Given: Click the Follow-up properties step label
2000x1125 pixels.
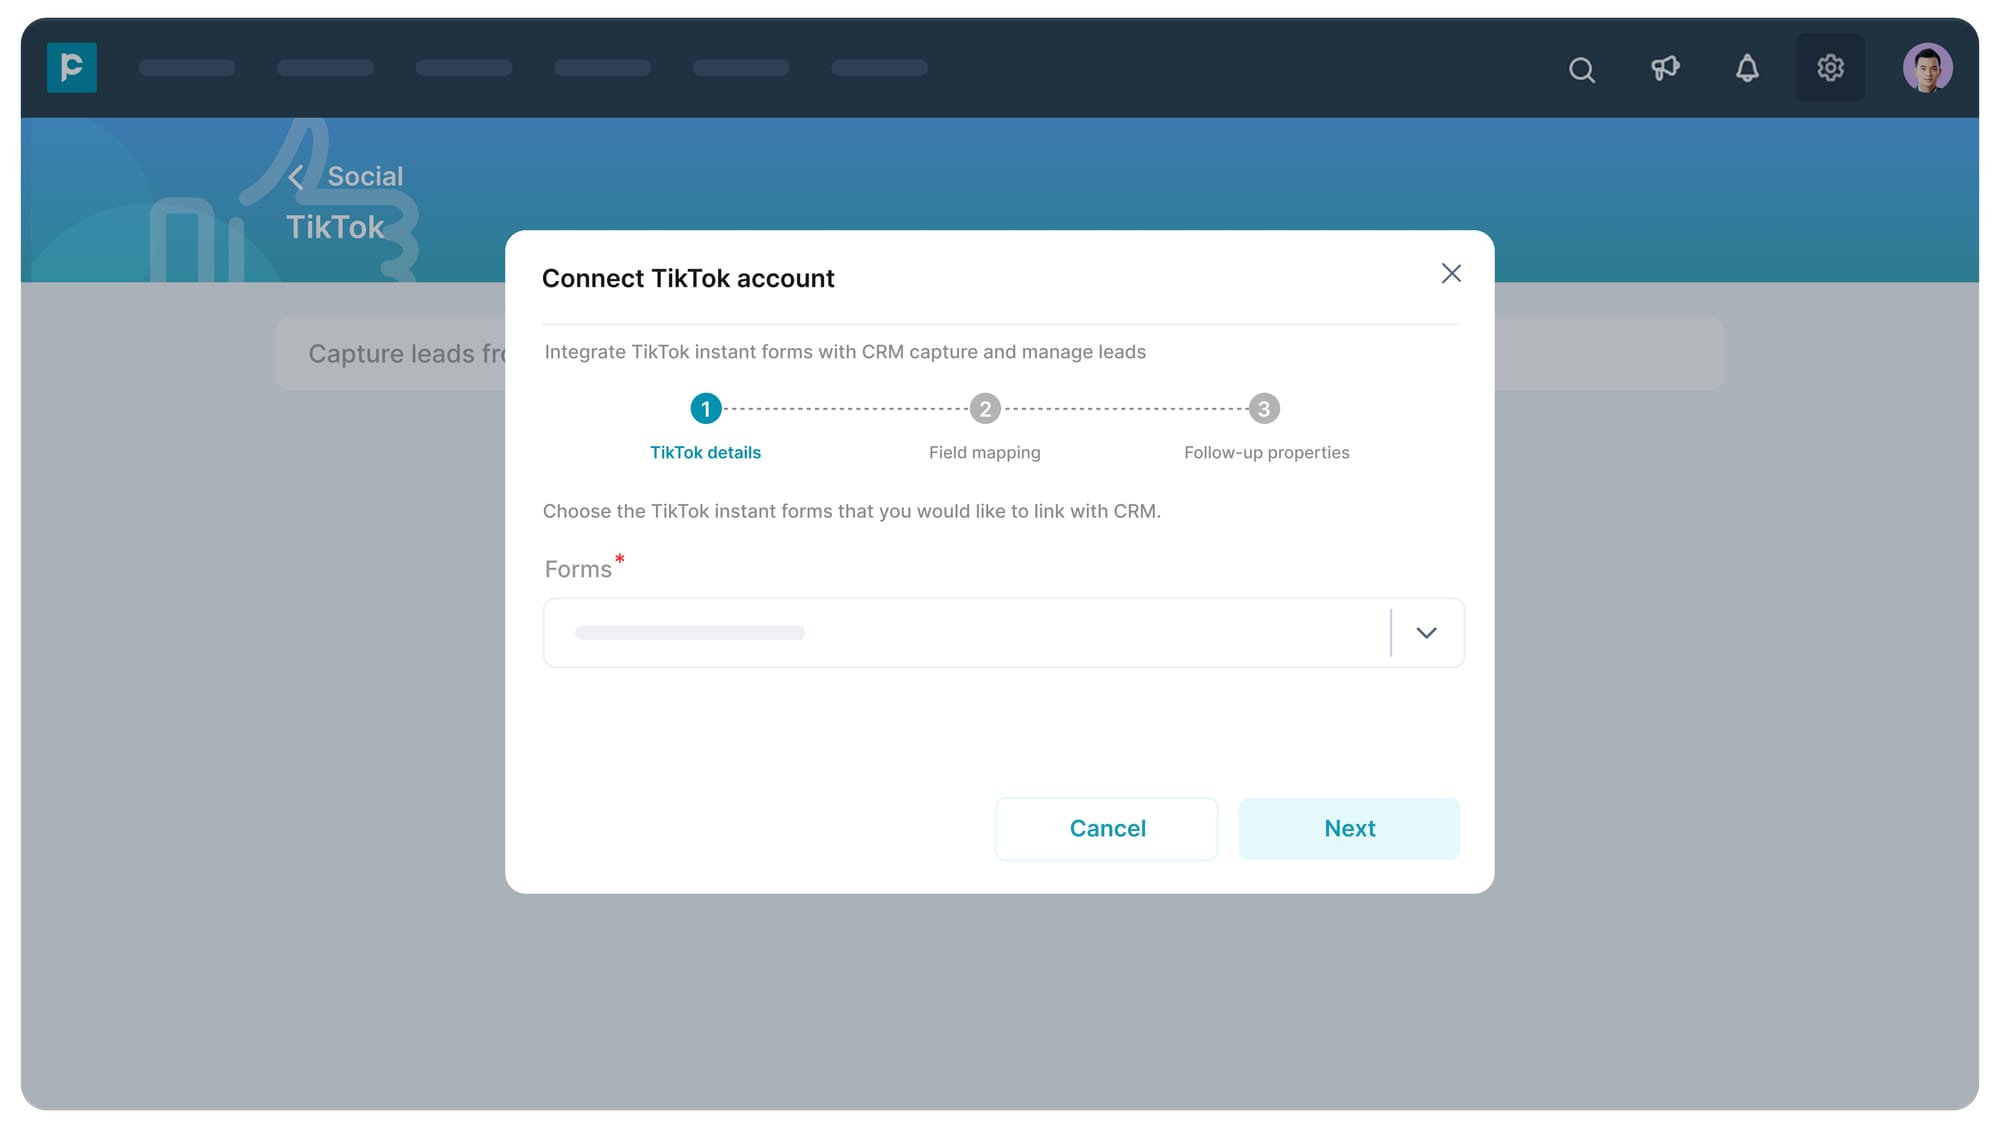Looking at the screenshot, I should tap(1266, 453).
